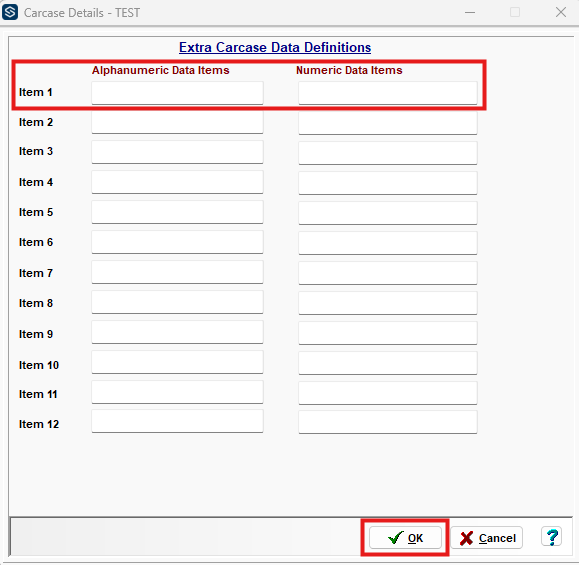Select the Item 2 alphanumeric field
The width and height of the screenshot is (579, 565).
(x=177, y=122)
